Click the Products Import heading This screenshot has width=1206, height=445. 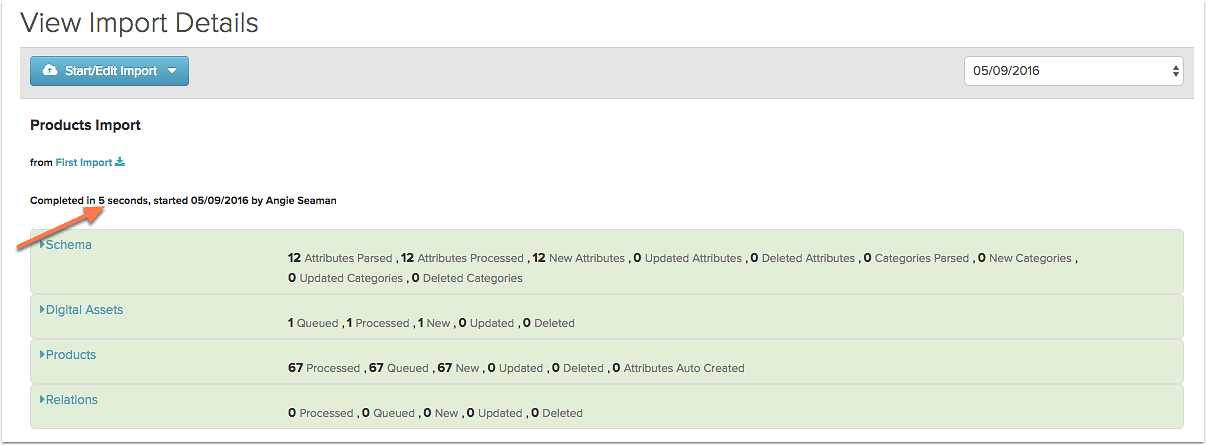[85, 125]
